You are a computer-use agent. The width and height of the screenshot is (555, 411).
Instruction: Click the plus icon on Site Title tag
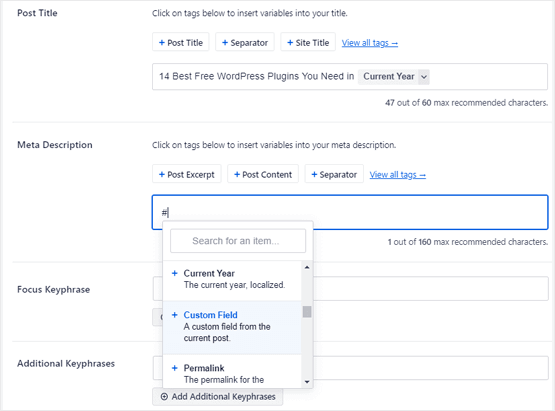click(x=290, y=43)
